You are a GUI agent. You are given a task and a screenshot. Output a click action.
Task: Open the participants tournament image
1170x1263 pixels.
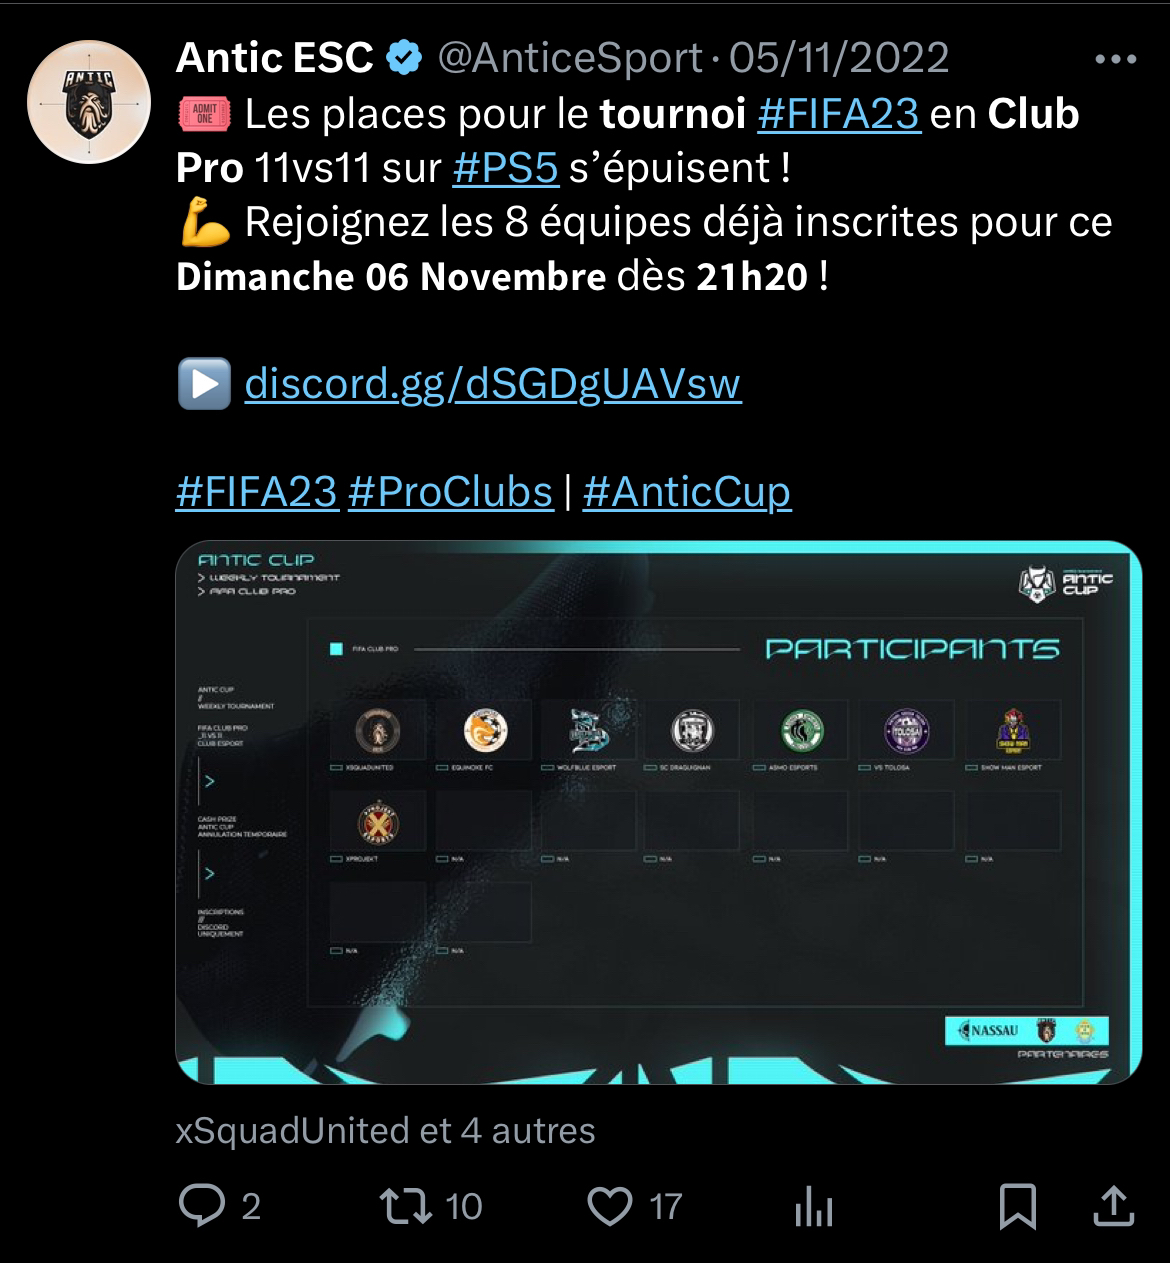[x=658, y=813]
